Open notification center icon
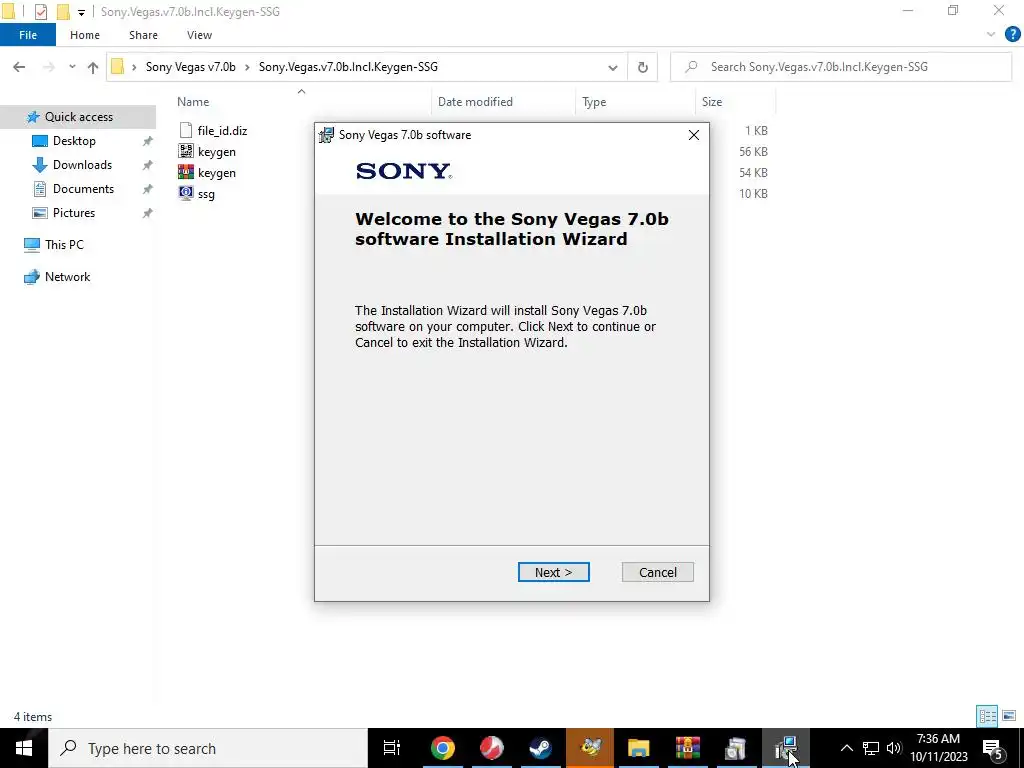1024x768 pixels. tap(993, 748)
